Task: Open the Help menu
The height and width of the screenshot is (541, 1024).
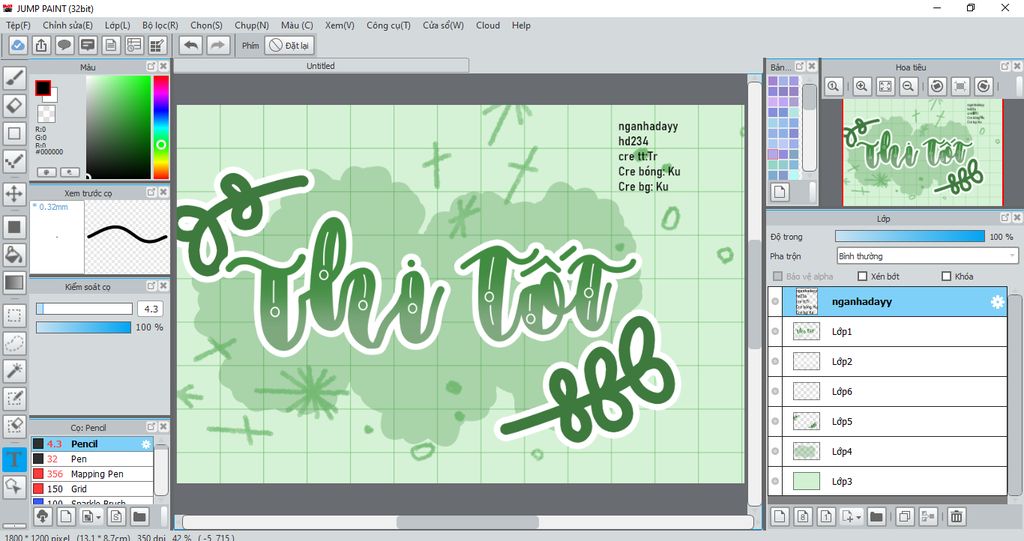Action: [521, 25]
